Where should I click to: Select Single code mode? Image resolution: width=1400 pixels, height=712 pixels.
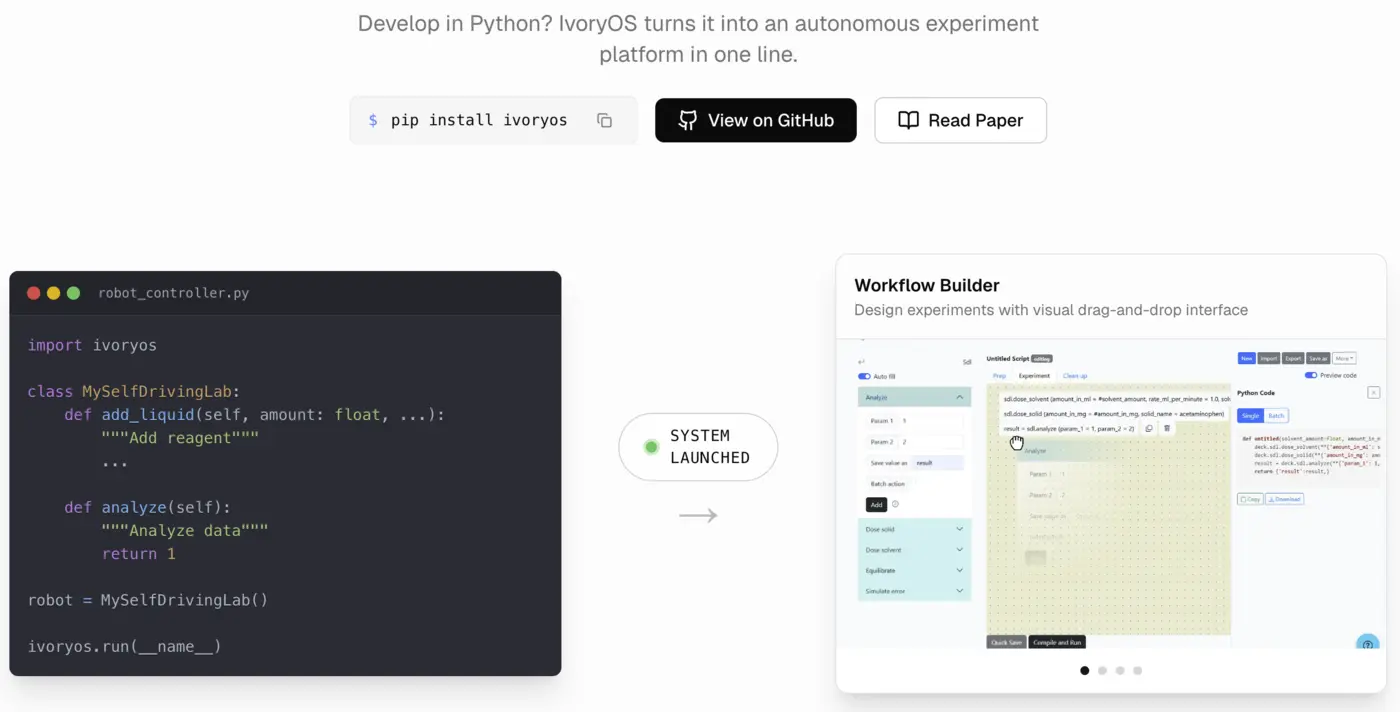point(1250,415)
